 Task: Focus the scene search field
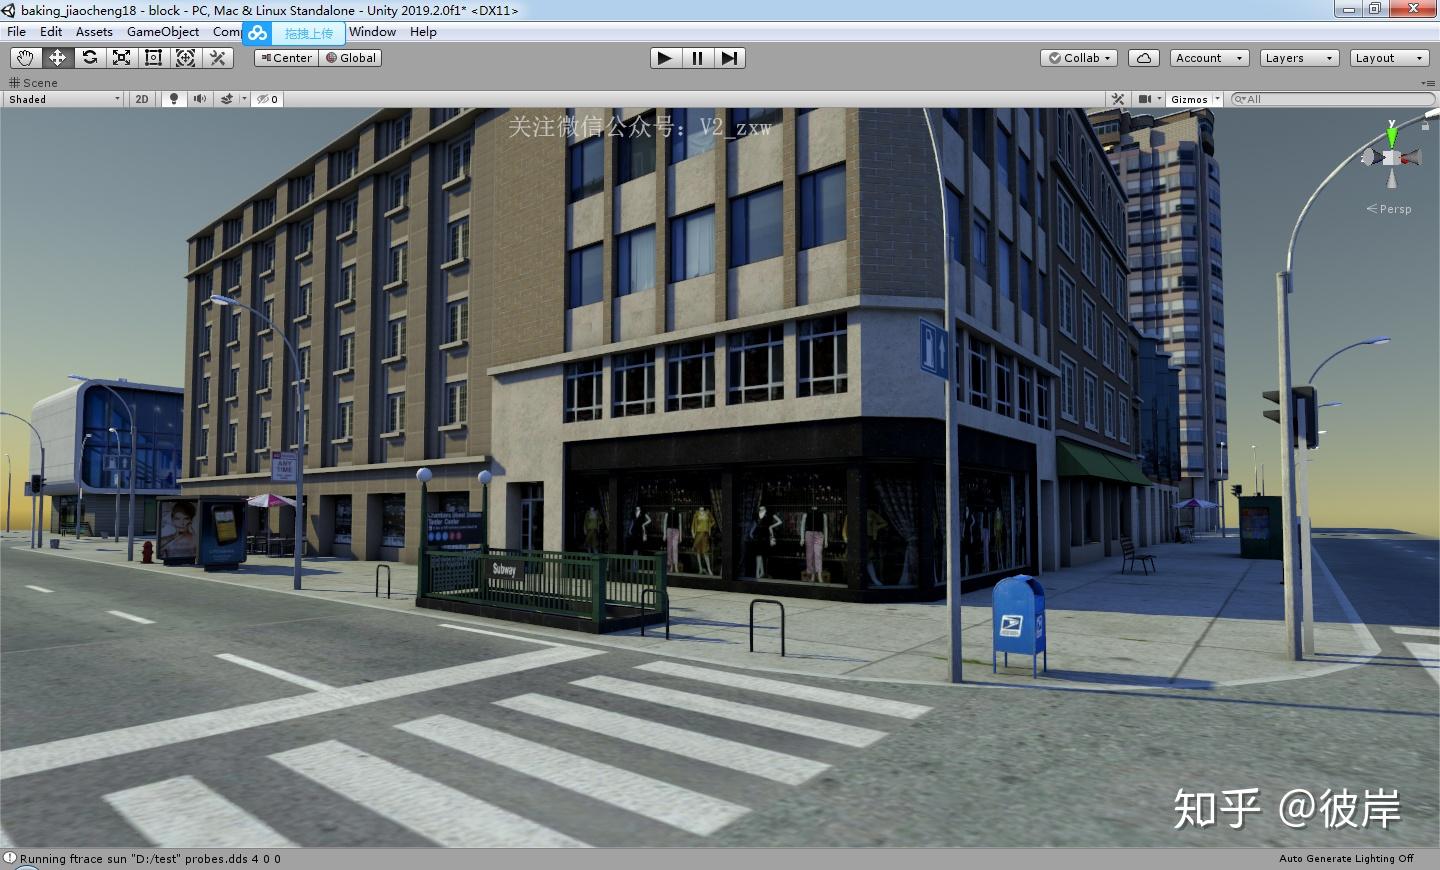click(1333, 99)
